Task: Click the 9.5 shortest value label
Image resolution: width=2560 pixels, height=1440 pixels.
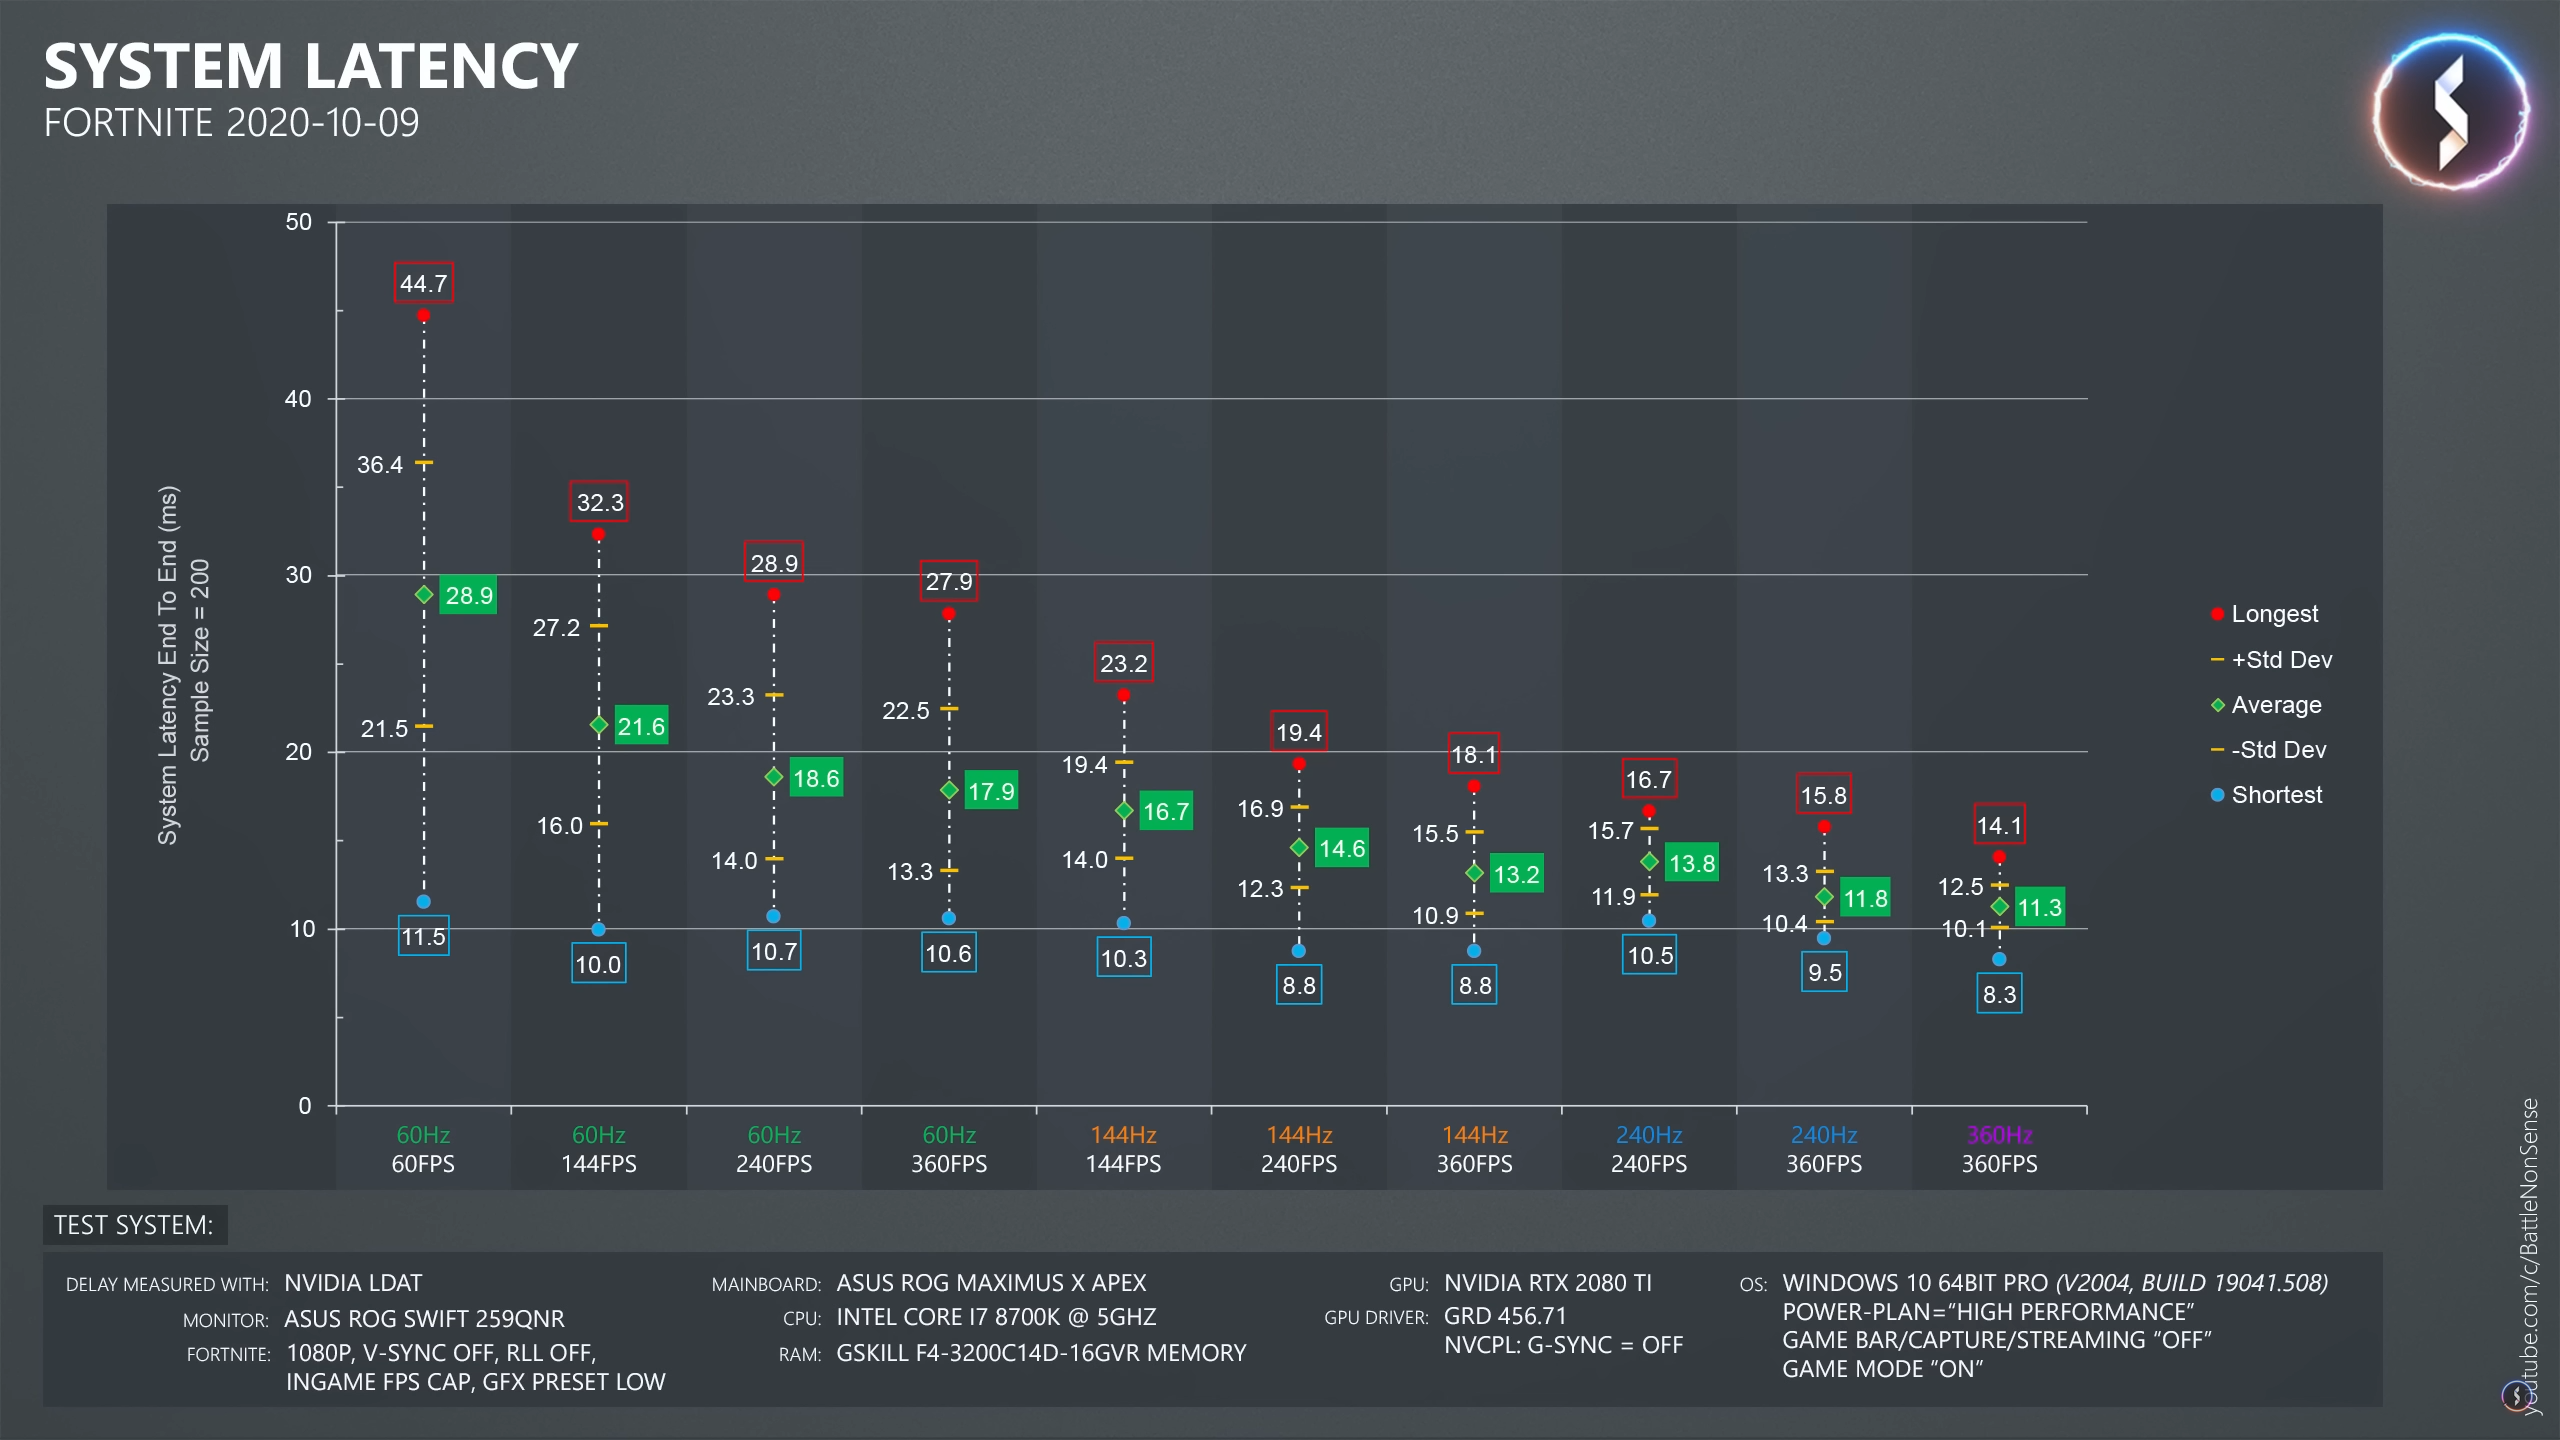Action: pos(1825,972)
